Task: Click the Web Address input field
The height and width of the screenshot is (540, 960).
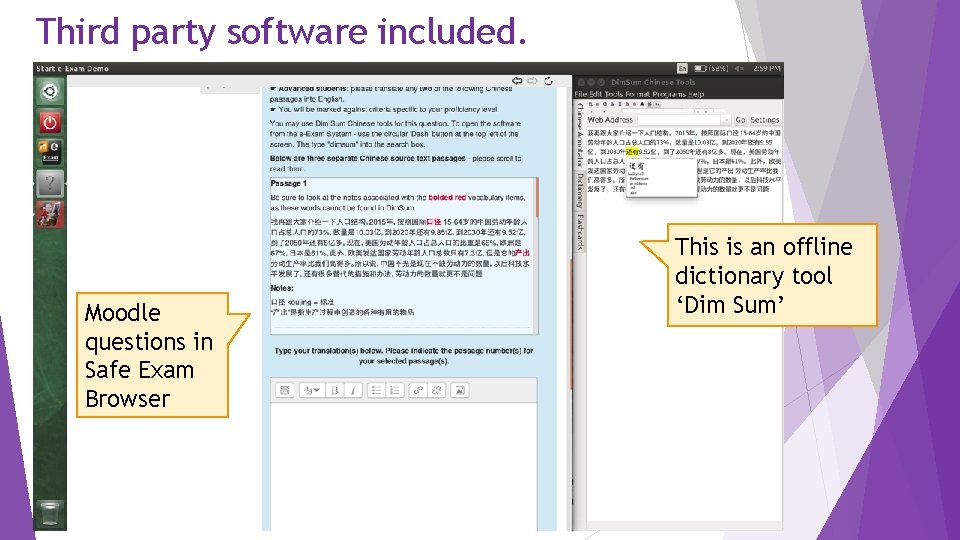Action: (x=678, y=120)
